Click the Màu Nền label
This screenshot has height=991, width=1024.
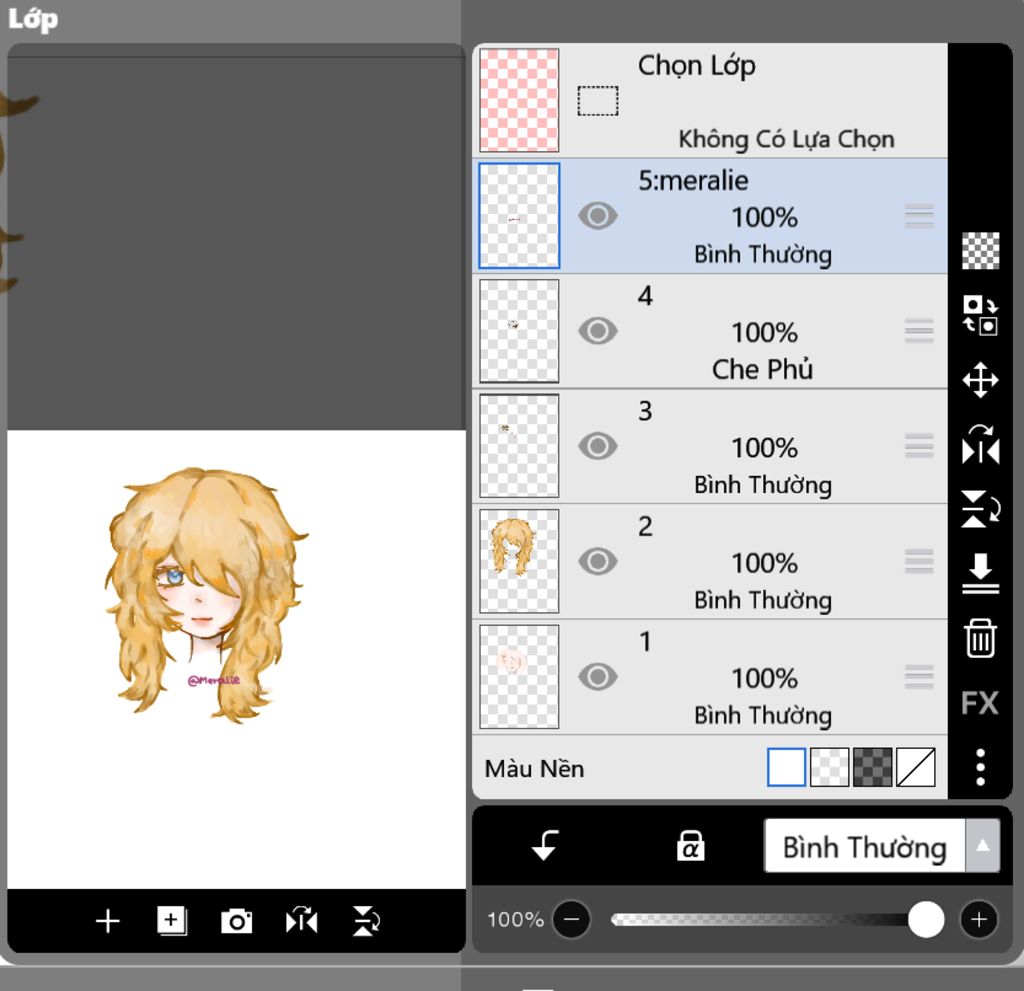point(534,768)
